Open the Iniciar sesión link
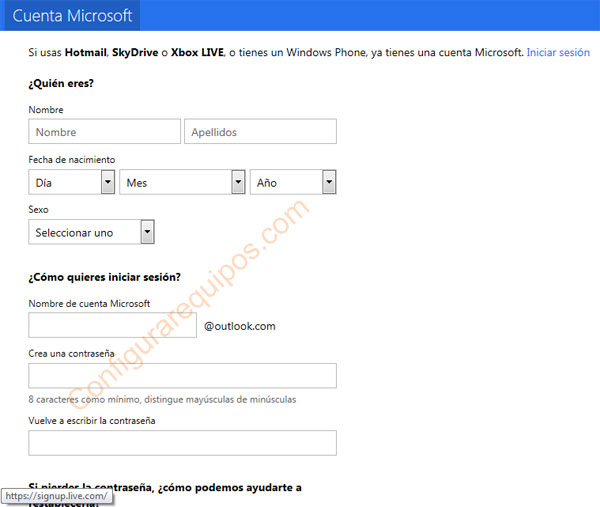Image resolution: width=600 pixels, height=507 pixels. tap(558, 52)
